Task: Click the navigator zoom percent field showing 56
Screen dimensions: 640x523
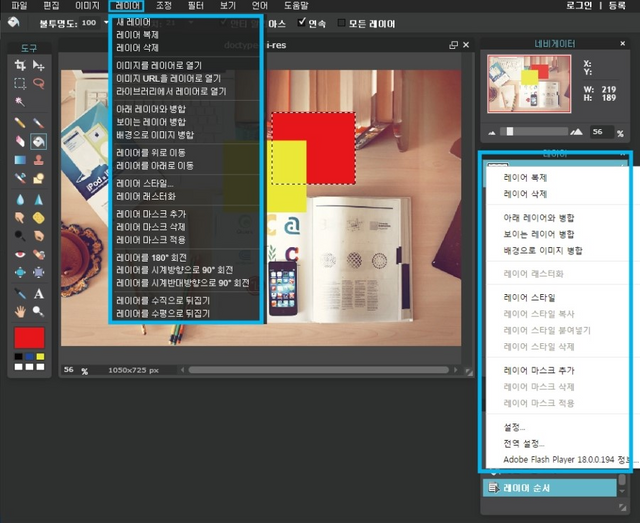Action: 601,132
